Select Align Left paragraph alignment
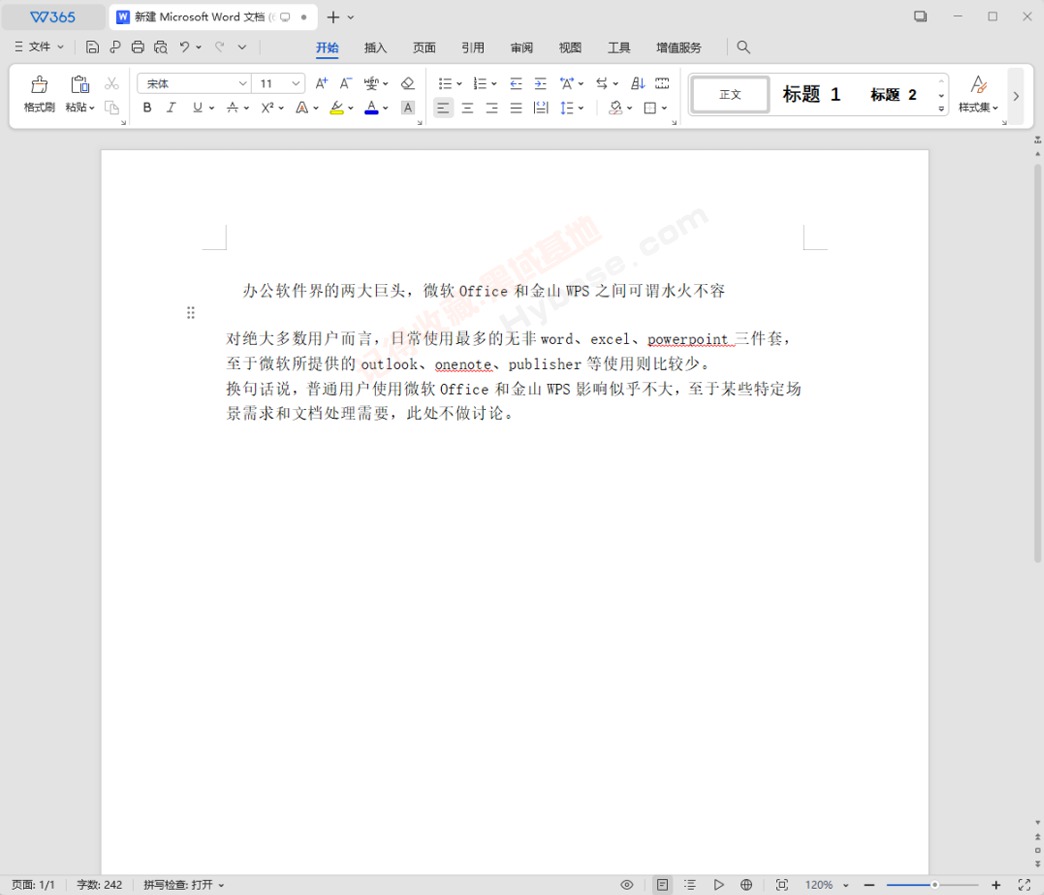The image size is (1044, 895). (443, 108)
